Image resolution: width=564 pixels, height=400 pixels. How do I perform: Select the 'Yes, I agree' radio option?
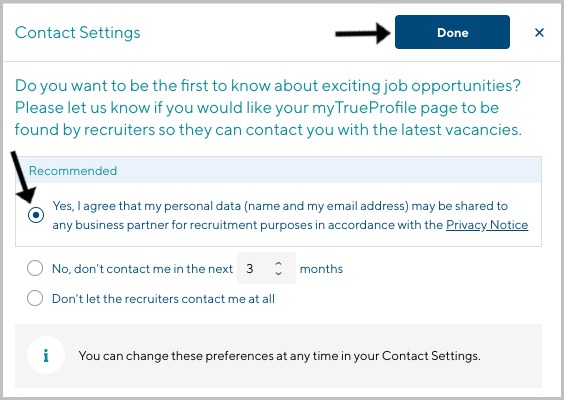tap(36, 215)
